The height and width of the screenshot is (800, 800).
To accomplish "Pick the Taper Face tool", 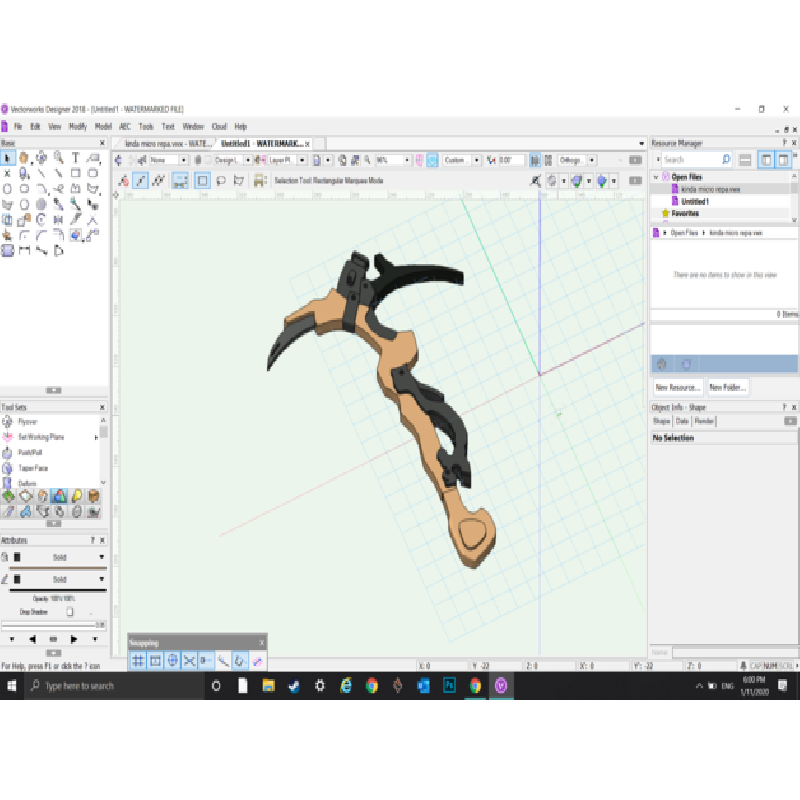I will coord(33,468).
